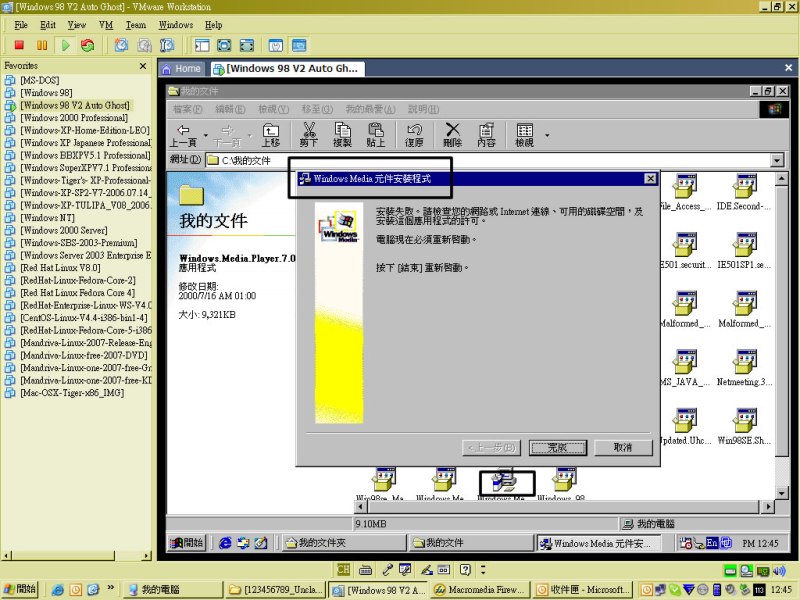Click the guest 開始 Start button
Viewport: 800px width, 600px height.
(x=187, y=543)
